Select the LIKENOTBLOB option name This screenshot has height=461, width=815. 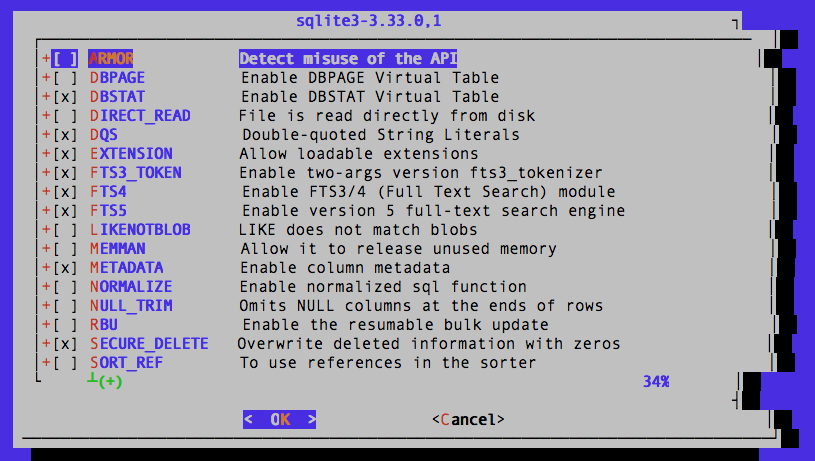140,230
